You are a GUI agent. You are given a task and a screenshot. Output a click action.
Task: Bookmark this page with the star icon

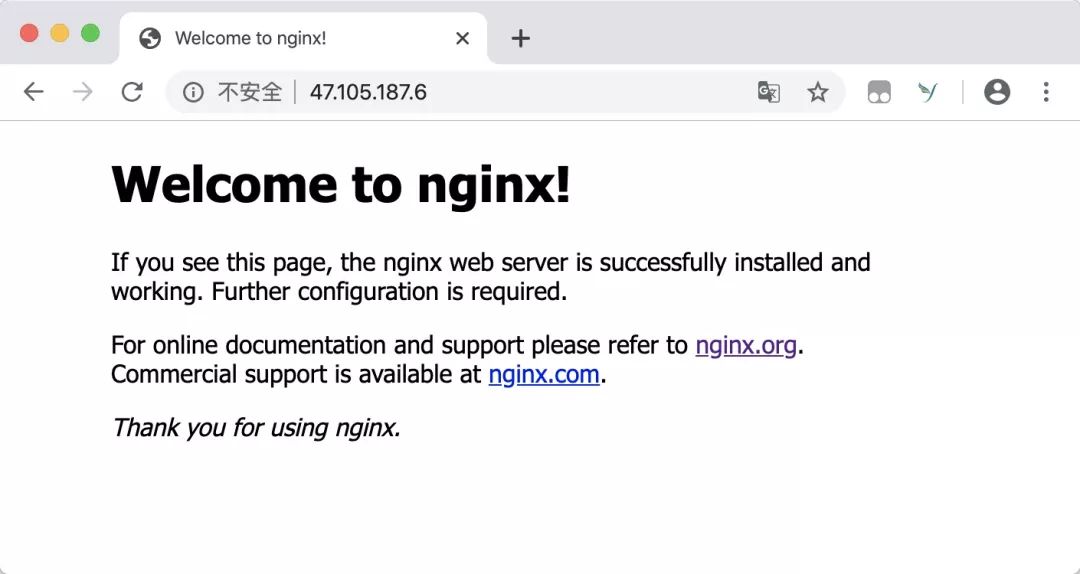click(818, 92)
